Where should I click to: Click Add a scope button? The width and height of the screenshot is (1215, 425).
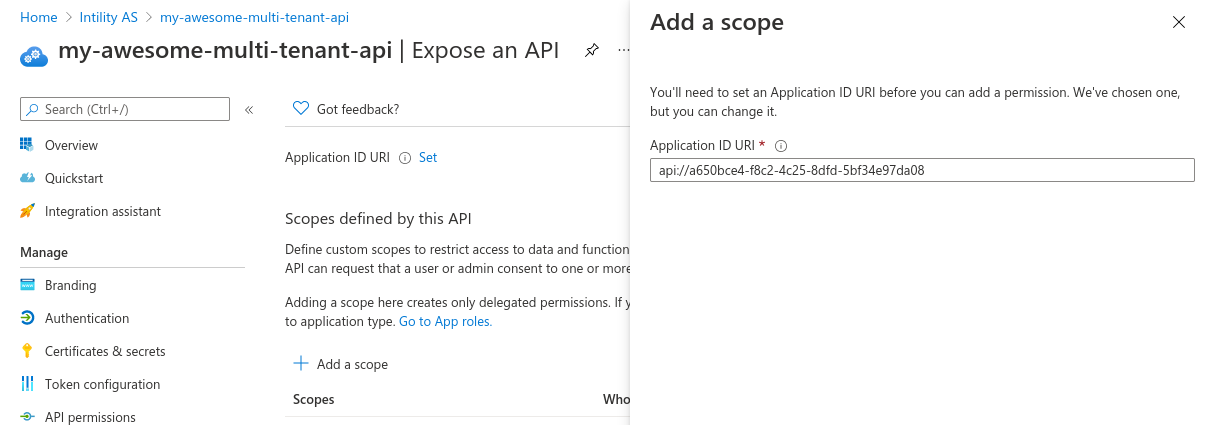340,364
